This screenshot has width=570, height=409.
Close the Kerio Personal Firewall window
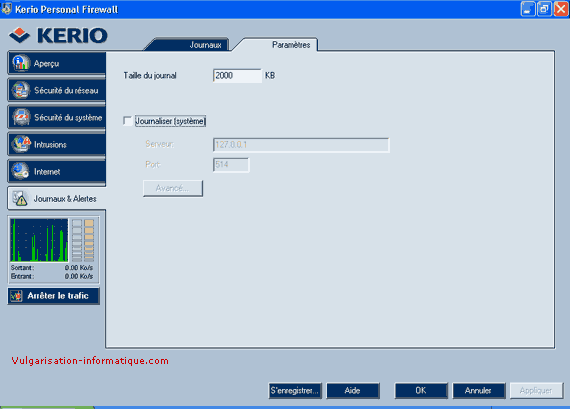[x=561, y=9]
